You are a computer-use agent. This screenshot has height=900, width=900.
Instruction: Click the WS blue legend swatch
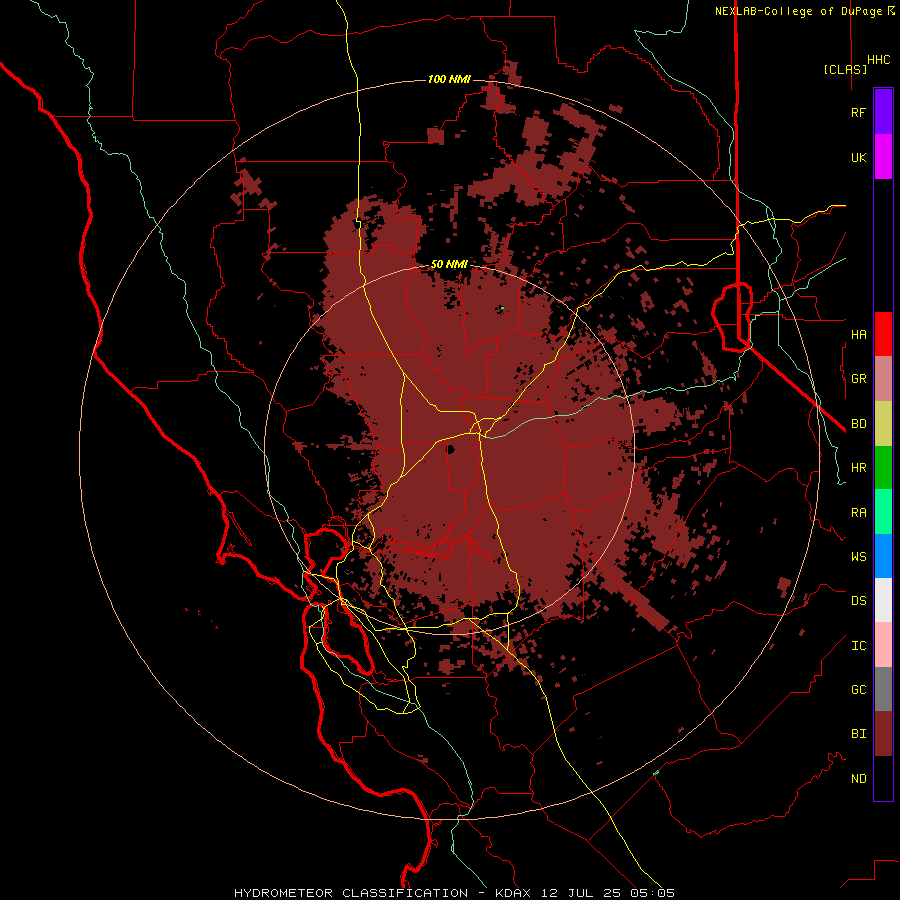[883, 556]
